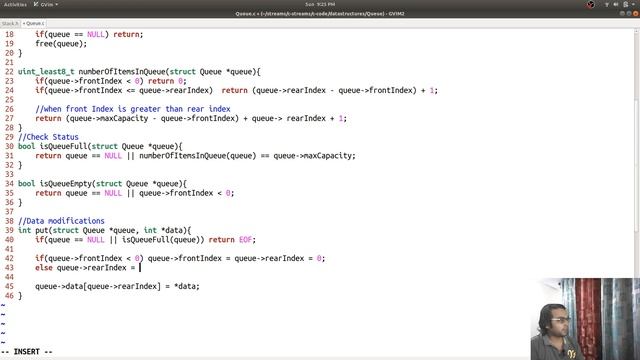The width and height of the screenshot is (640, 360).
Task: Place cursor on "free(queue);" line
Action: 61,44
